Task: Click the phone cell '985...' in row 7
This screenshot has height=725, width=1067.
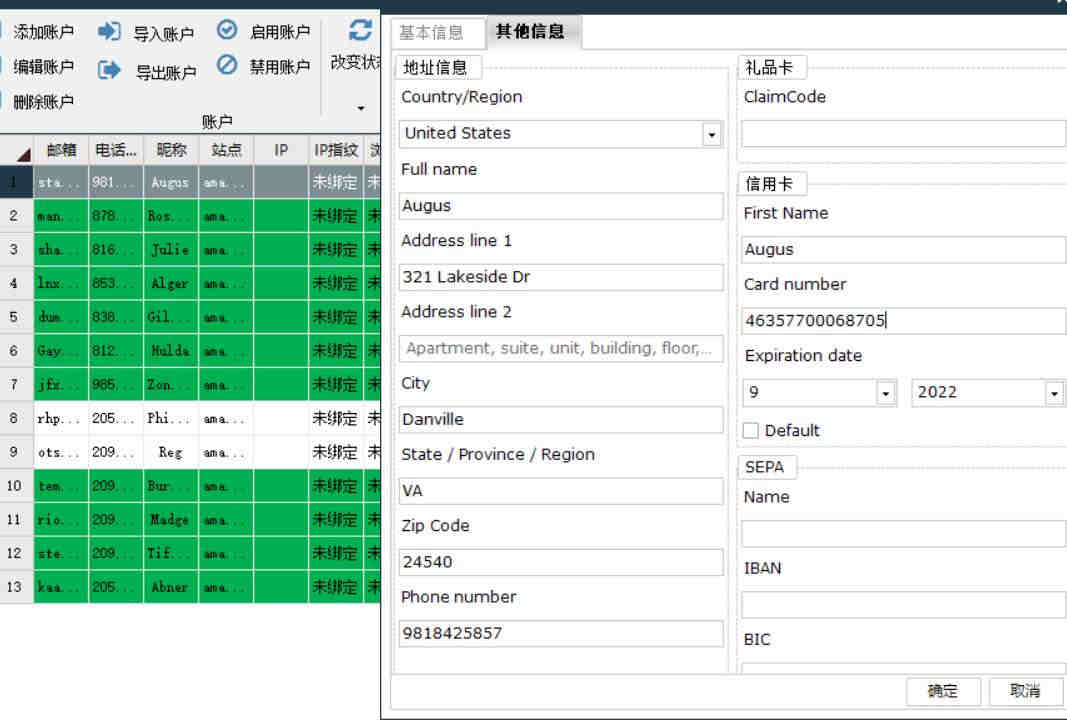Action: (116, 385)
